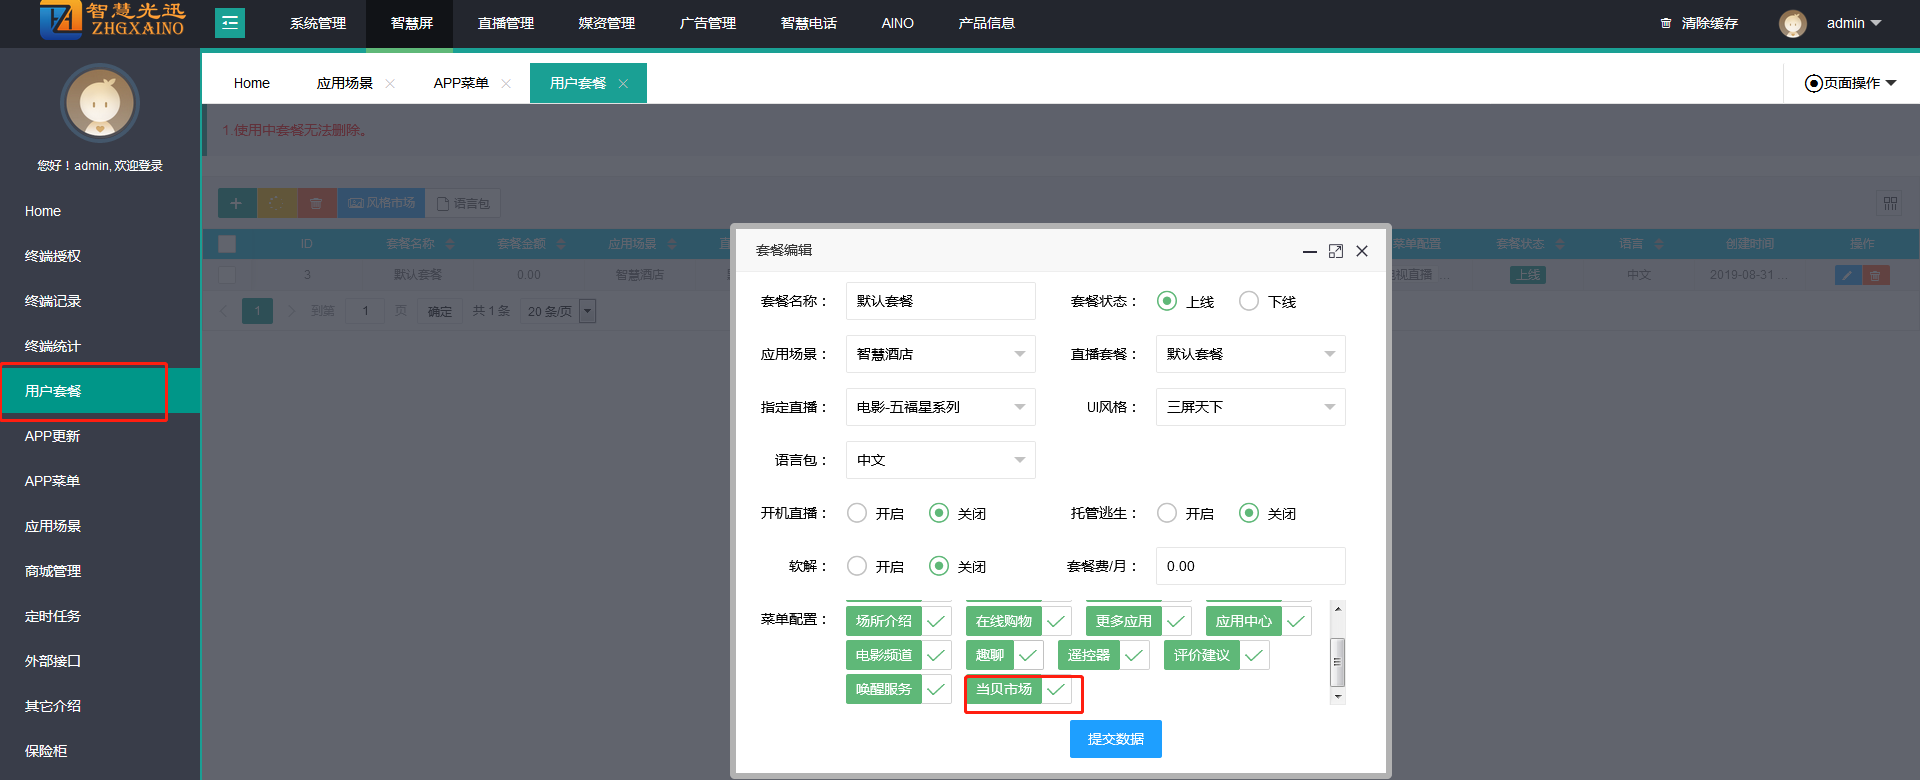Maximize the 套餐编辑 dialog

[x=1335, y=251]
